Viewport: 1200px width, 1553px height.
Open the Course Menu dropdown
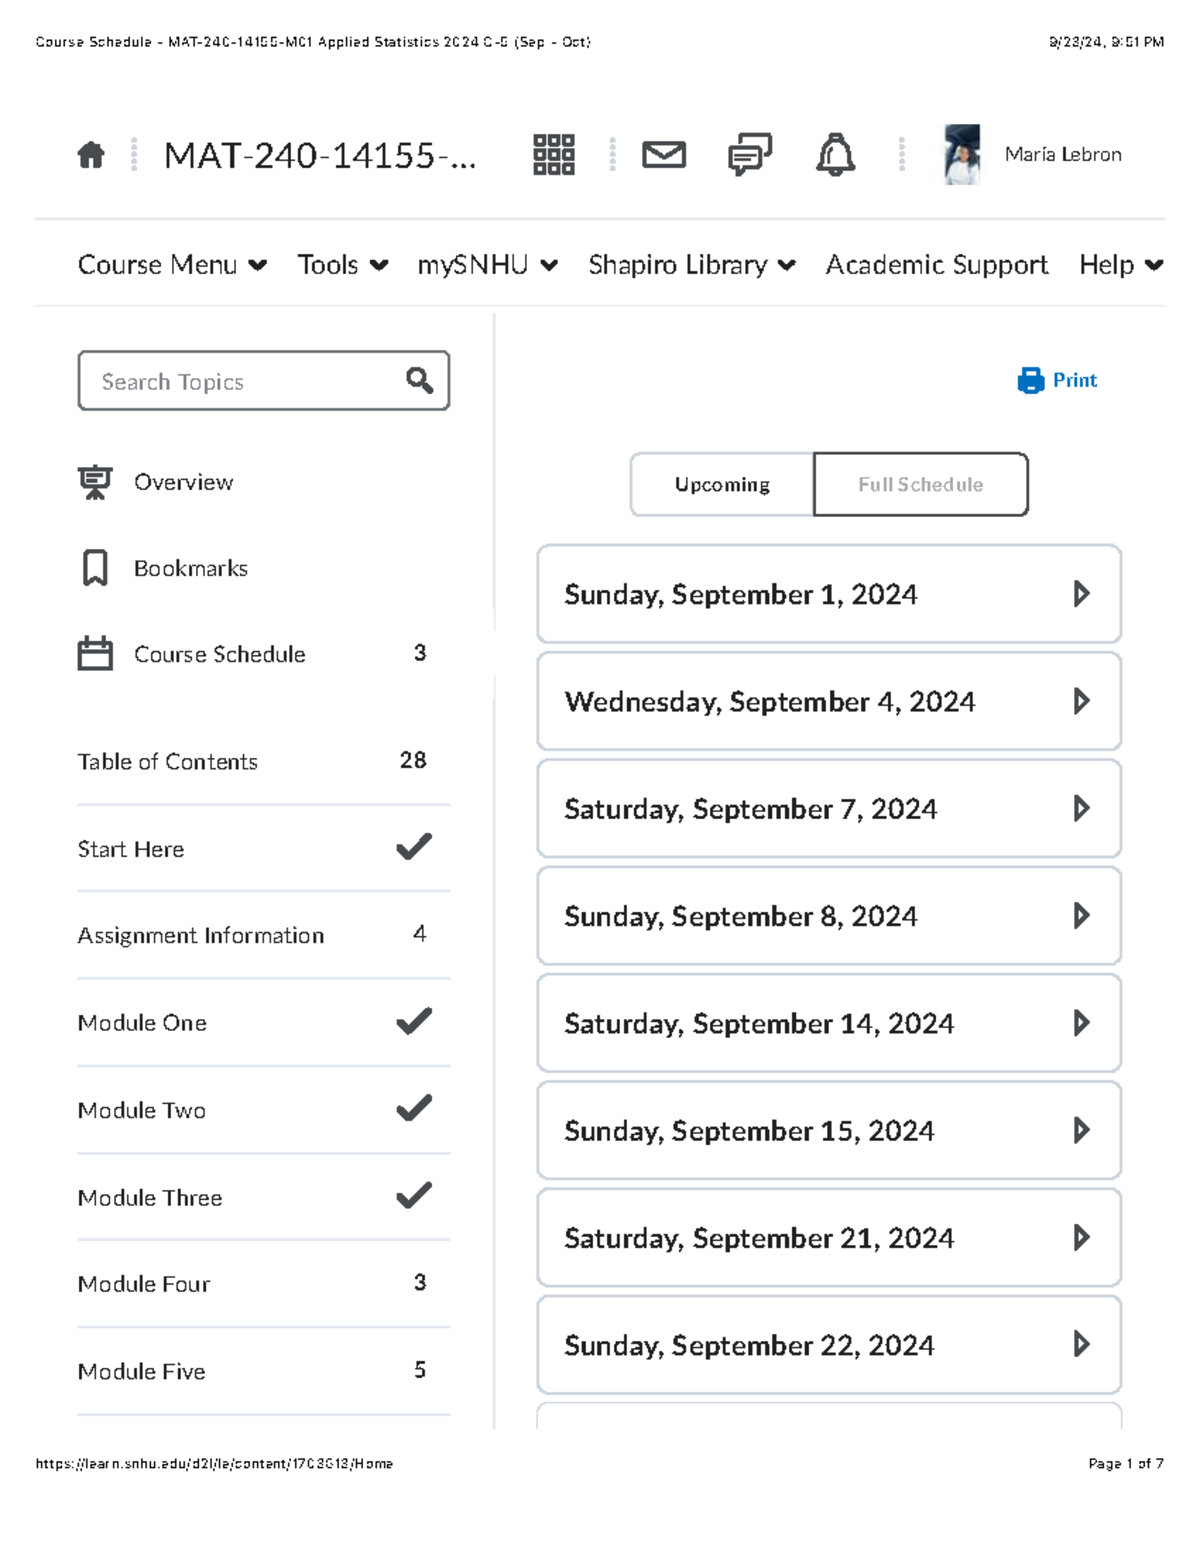coord(172,265)
